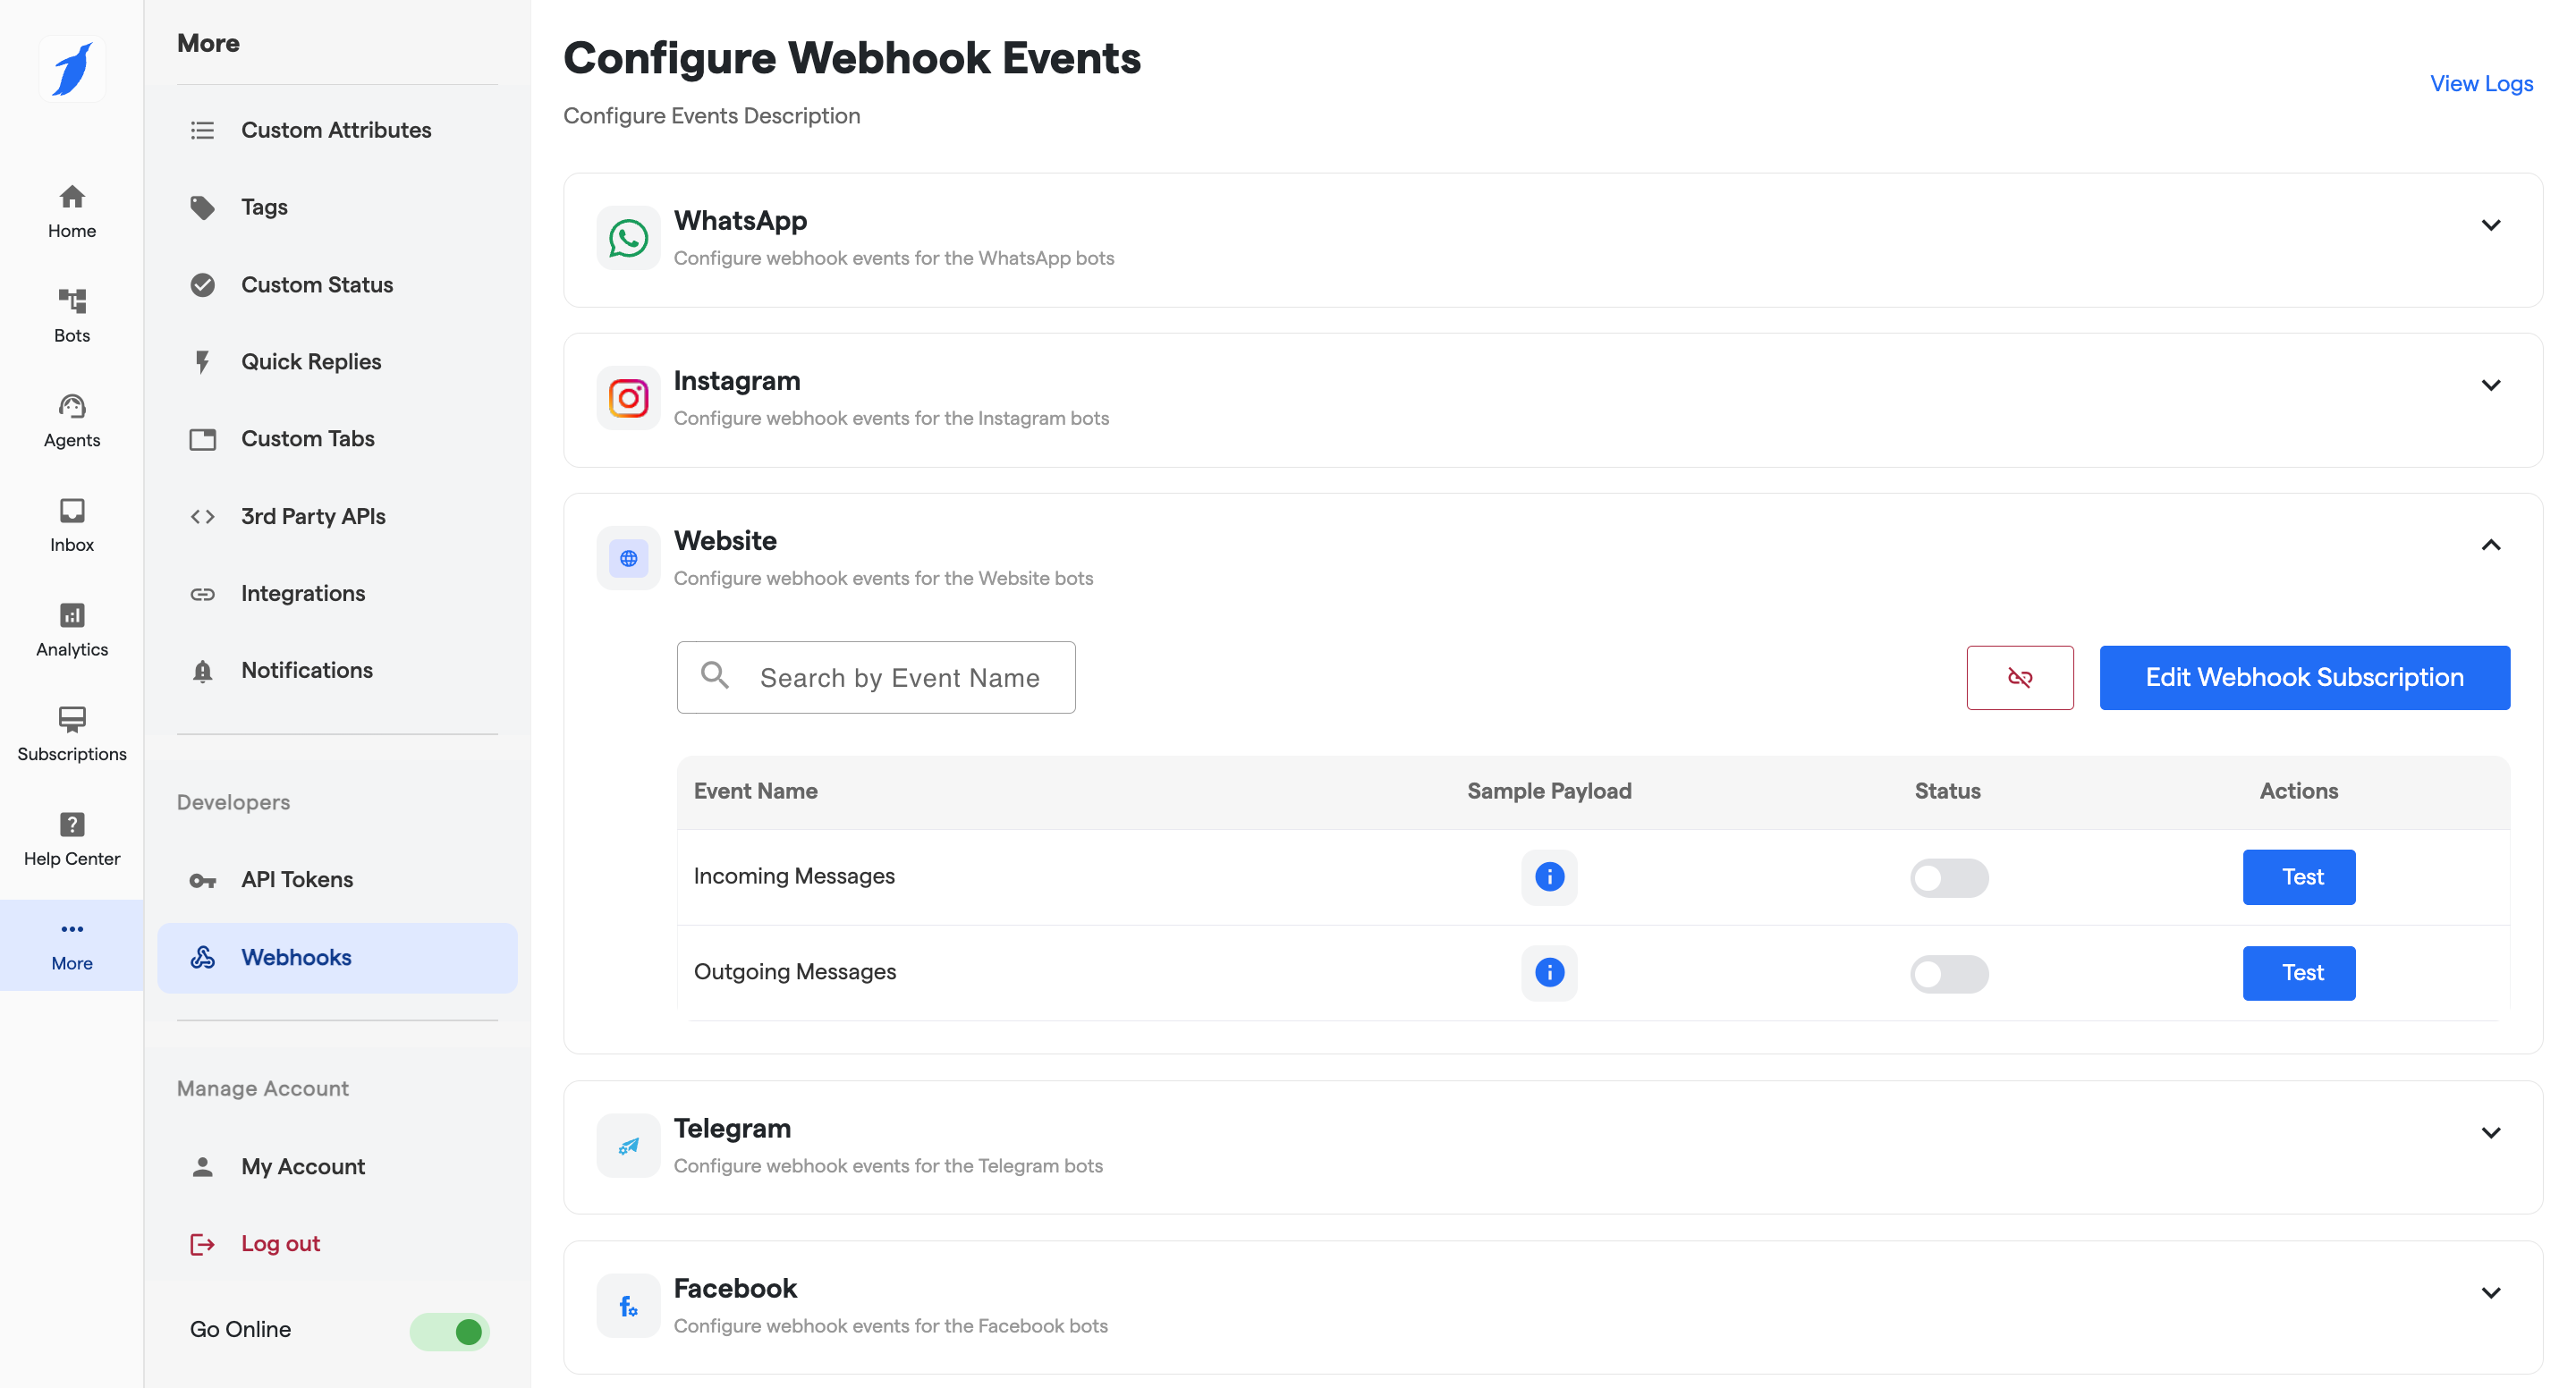
Task: Click Edit Webhook Subscription button
Action: [x=2303, y=678]
